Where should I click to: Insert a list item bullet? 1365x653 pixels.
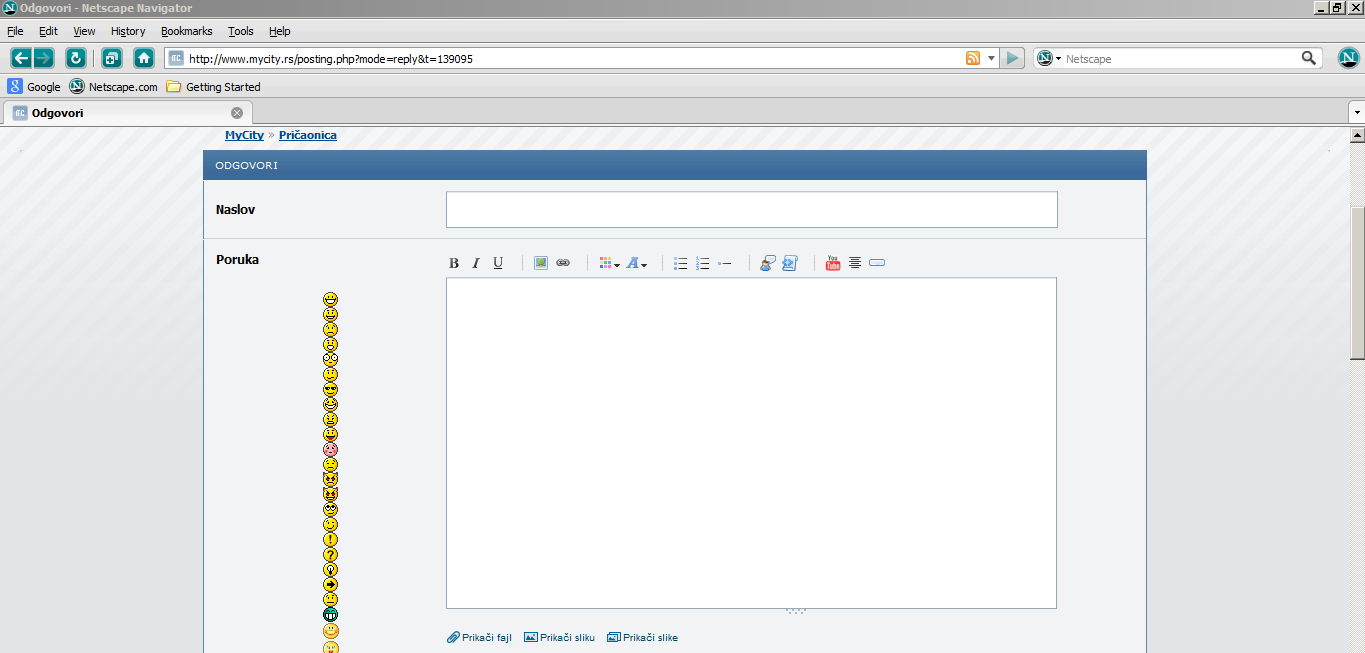tap(725, 263)
